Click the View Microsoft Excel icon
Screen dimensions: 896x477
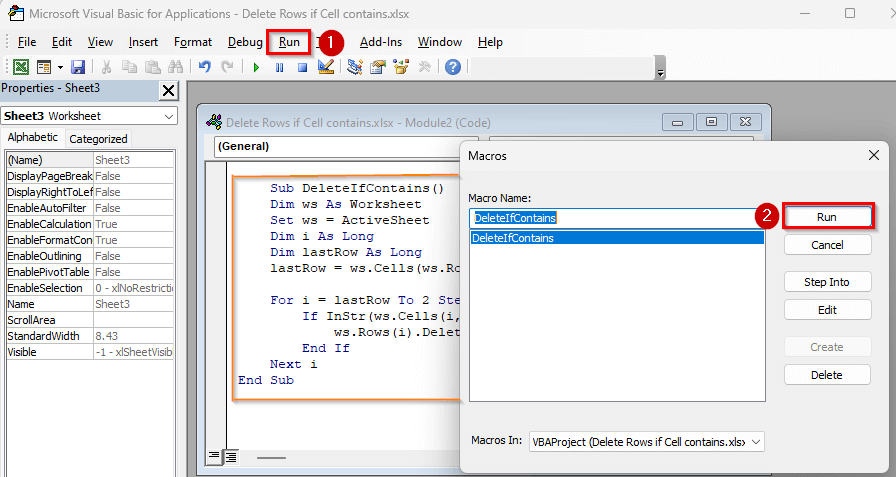click(x=20, y=67)
